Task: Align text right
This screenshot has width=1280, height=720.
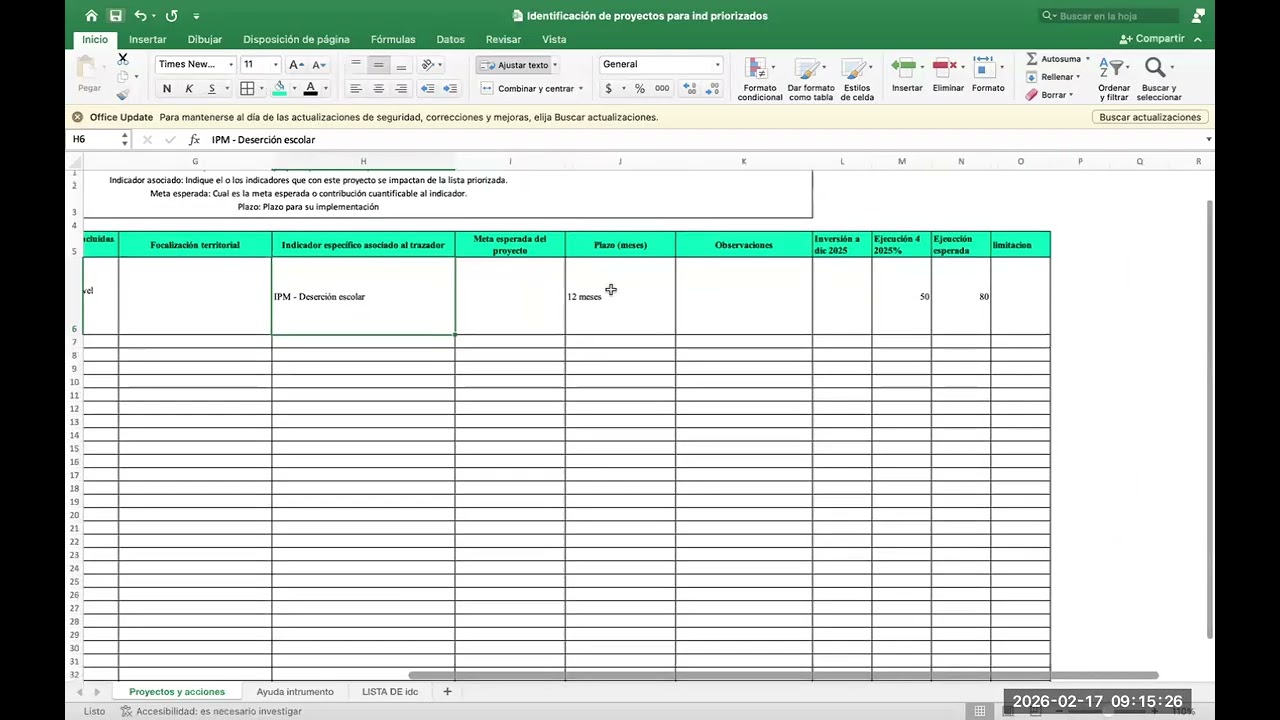Action: [401, 89]
